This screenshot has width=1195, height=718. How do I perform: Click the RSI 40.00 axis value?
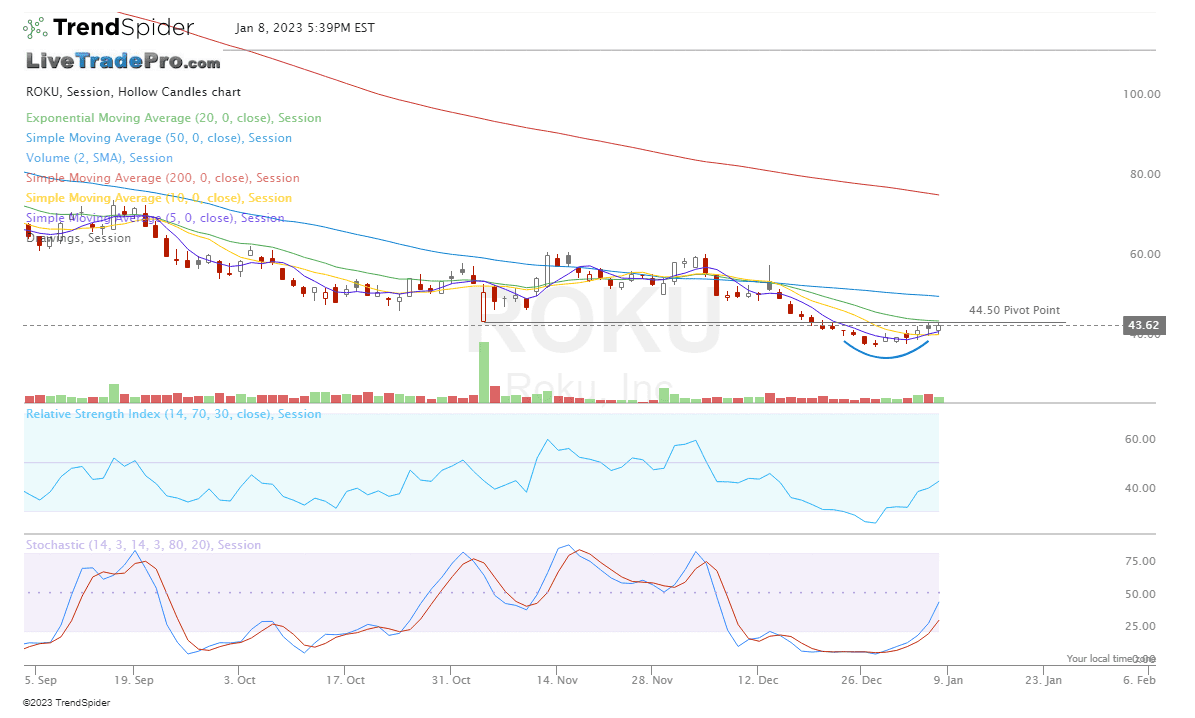click(x=1140, y=489)
